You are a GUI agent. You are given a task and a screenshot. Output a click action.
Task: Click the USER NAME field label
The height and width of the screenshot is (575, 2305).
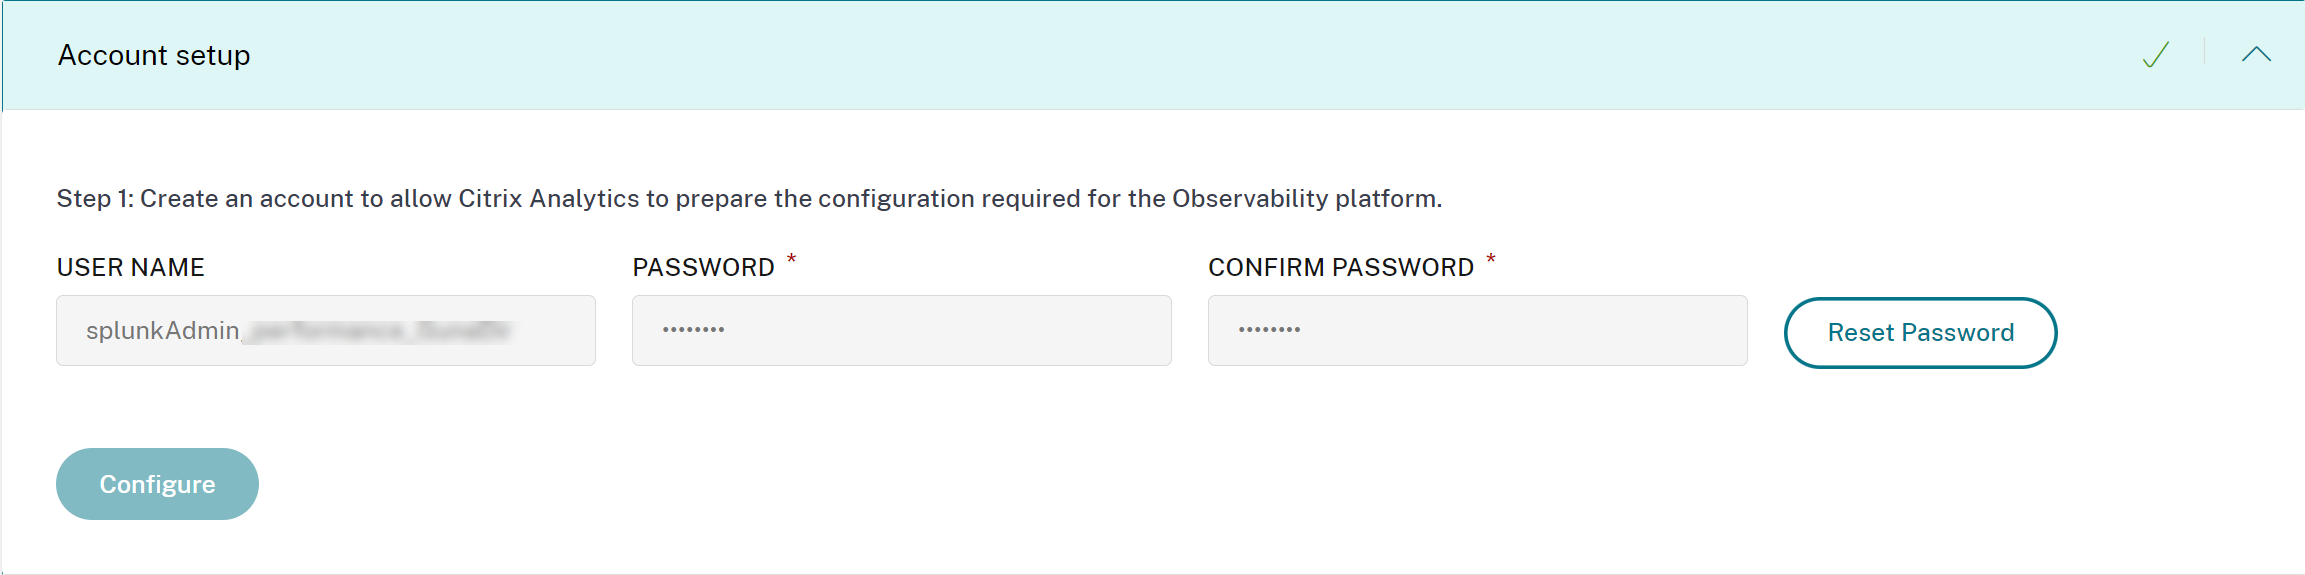(x=131, y=268)
